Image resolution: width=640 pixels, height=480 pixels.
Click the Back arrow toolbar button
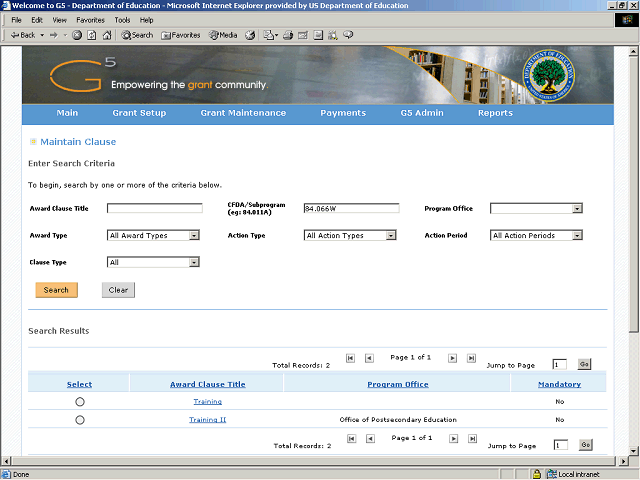[23, 35]
